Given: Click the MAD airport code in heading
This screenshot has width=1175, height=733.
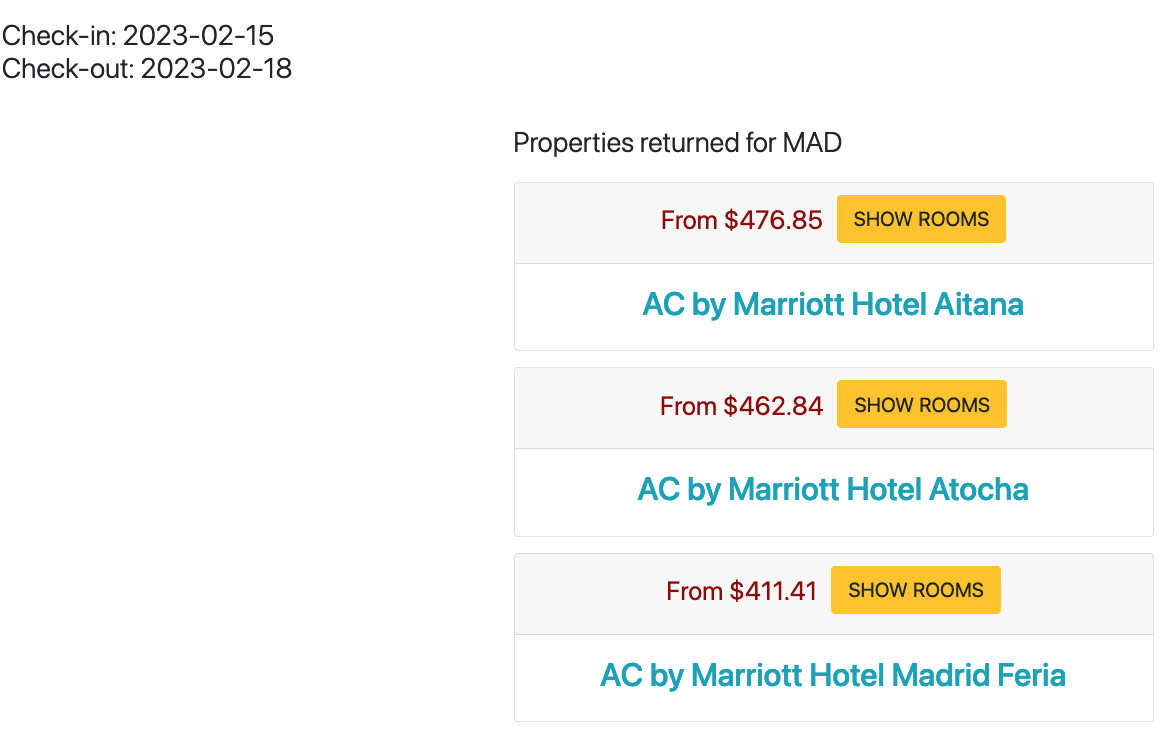Looking at the screenshot, I should tap(812, 142).
